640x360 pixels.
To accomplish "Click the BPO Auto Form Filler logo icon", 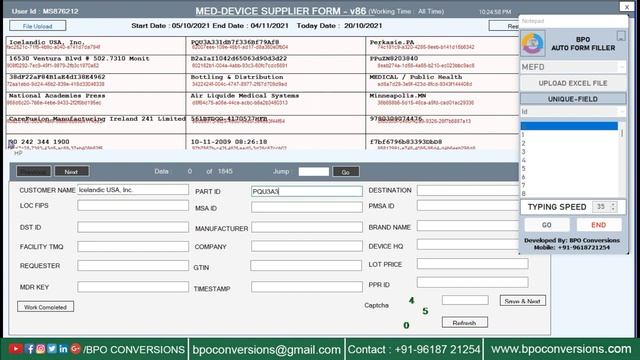I will pyautogui.click(x=533, y=43).
